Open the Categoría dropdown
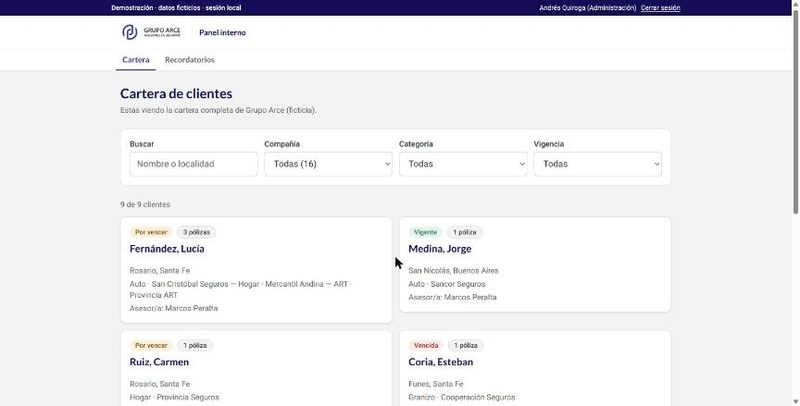The width and height of the screenshot is (800, 406). pyautogui.click(x=463, y=164)
